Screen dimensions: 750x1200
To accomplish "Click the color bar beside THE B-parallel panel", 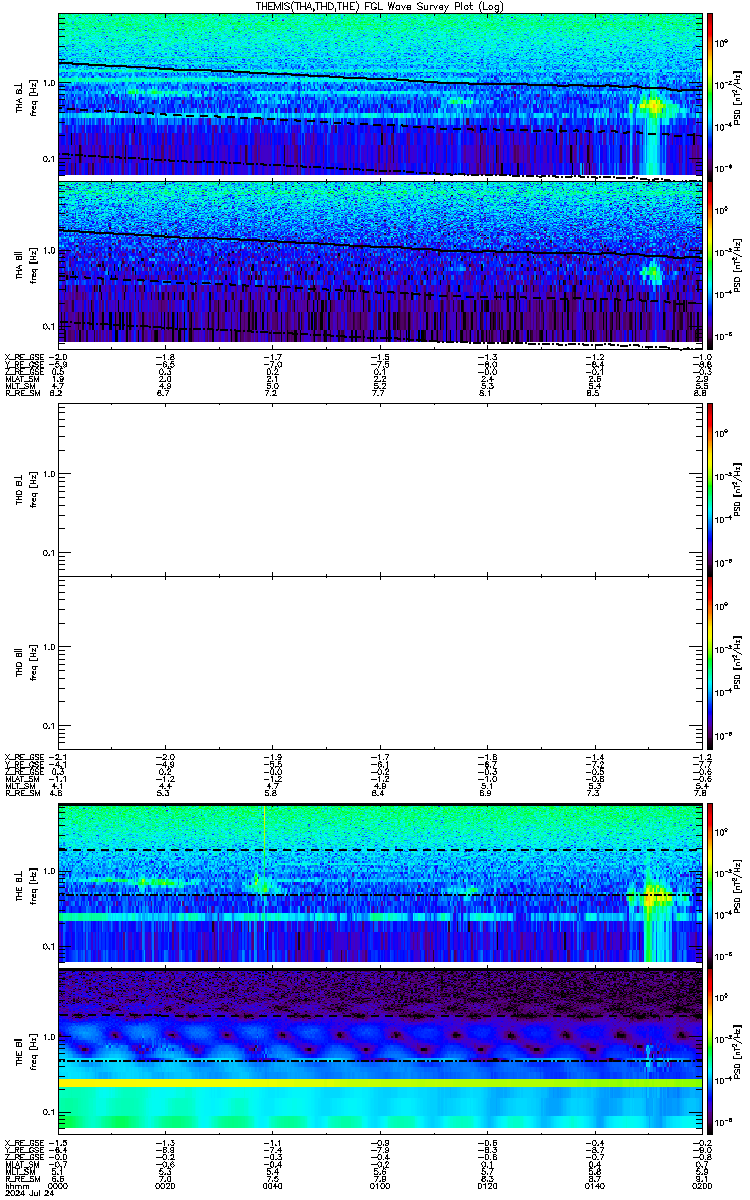I will pos(710,1050).
